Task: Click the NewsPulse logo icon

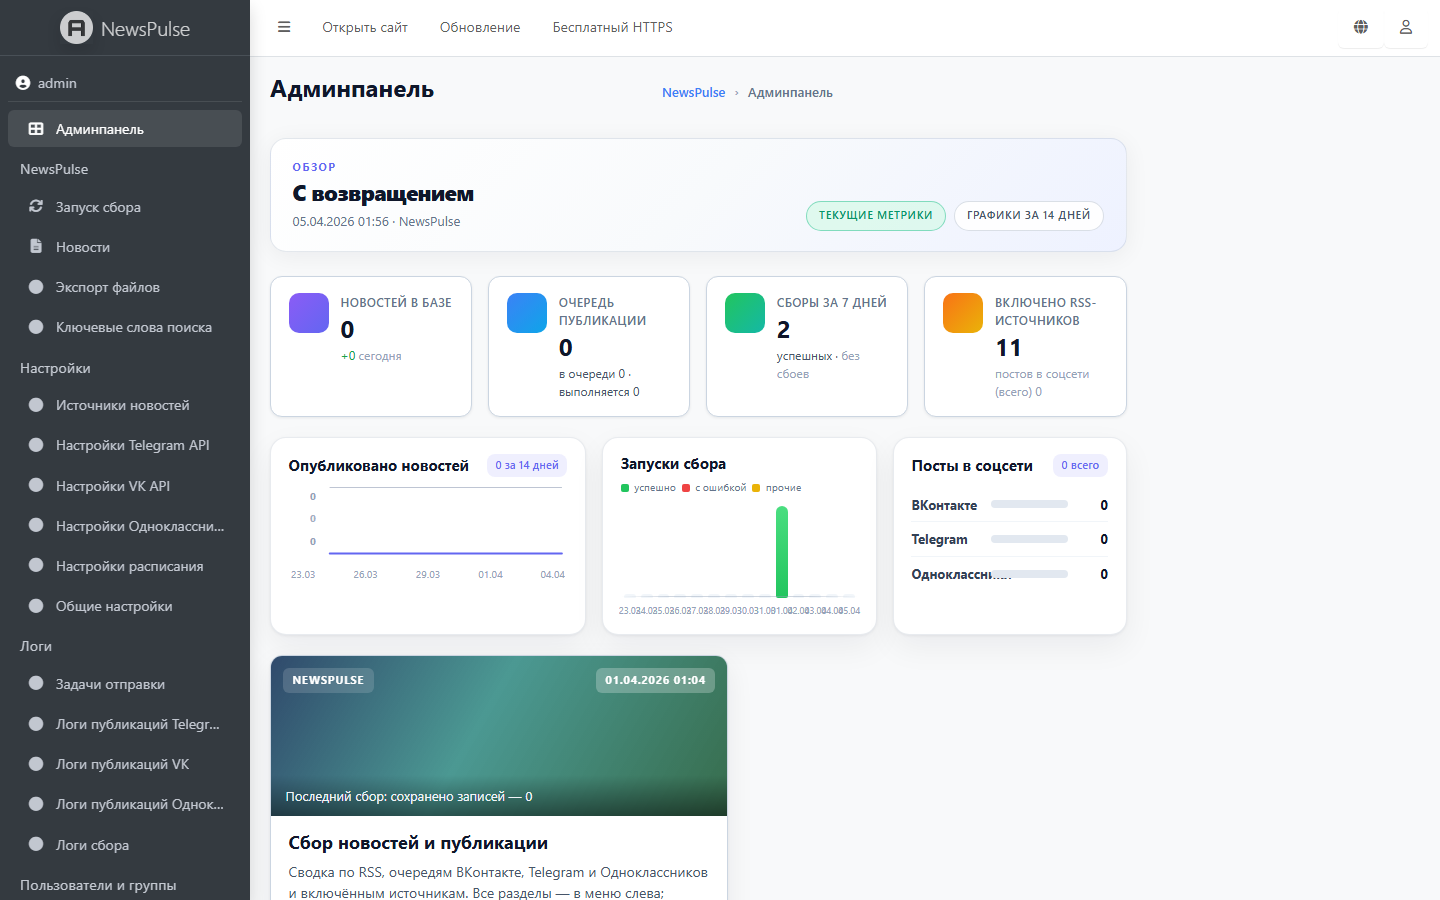Action: pos(76,28)
